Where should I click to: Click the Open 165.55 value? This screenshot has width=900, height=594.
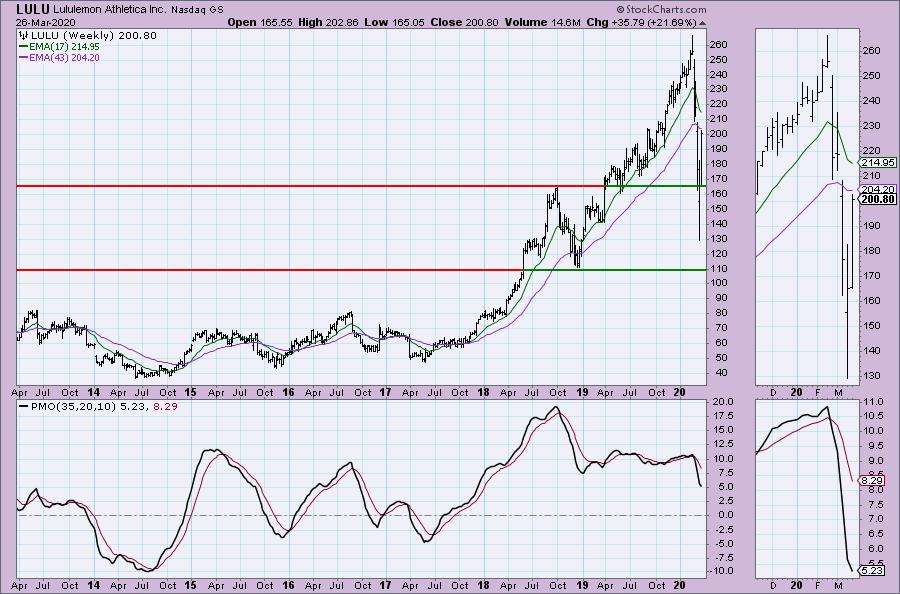click(260, 22)
